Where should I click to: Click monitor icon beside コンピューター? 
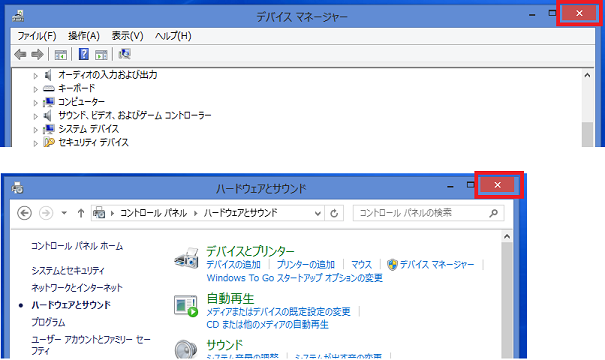click(x=49, y=102)
